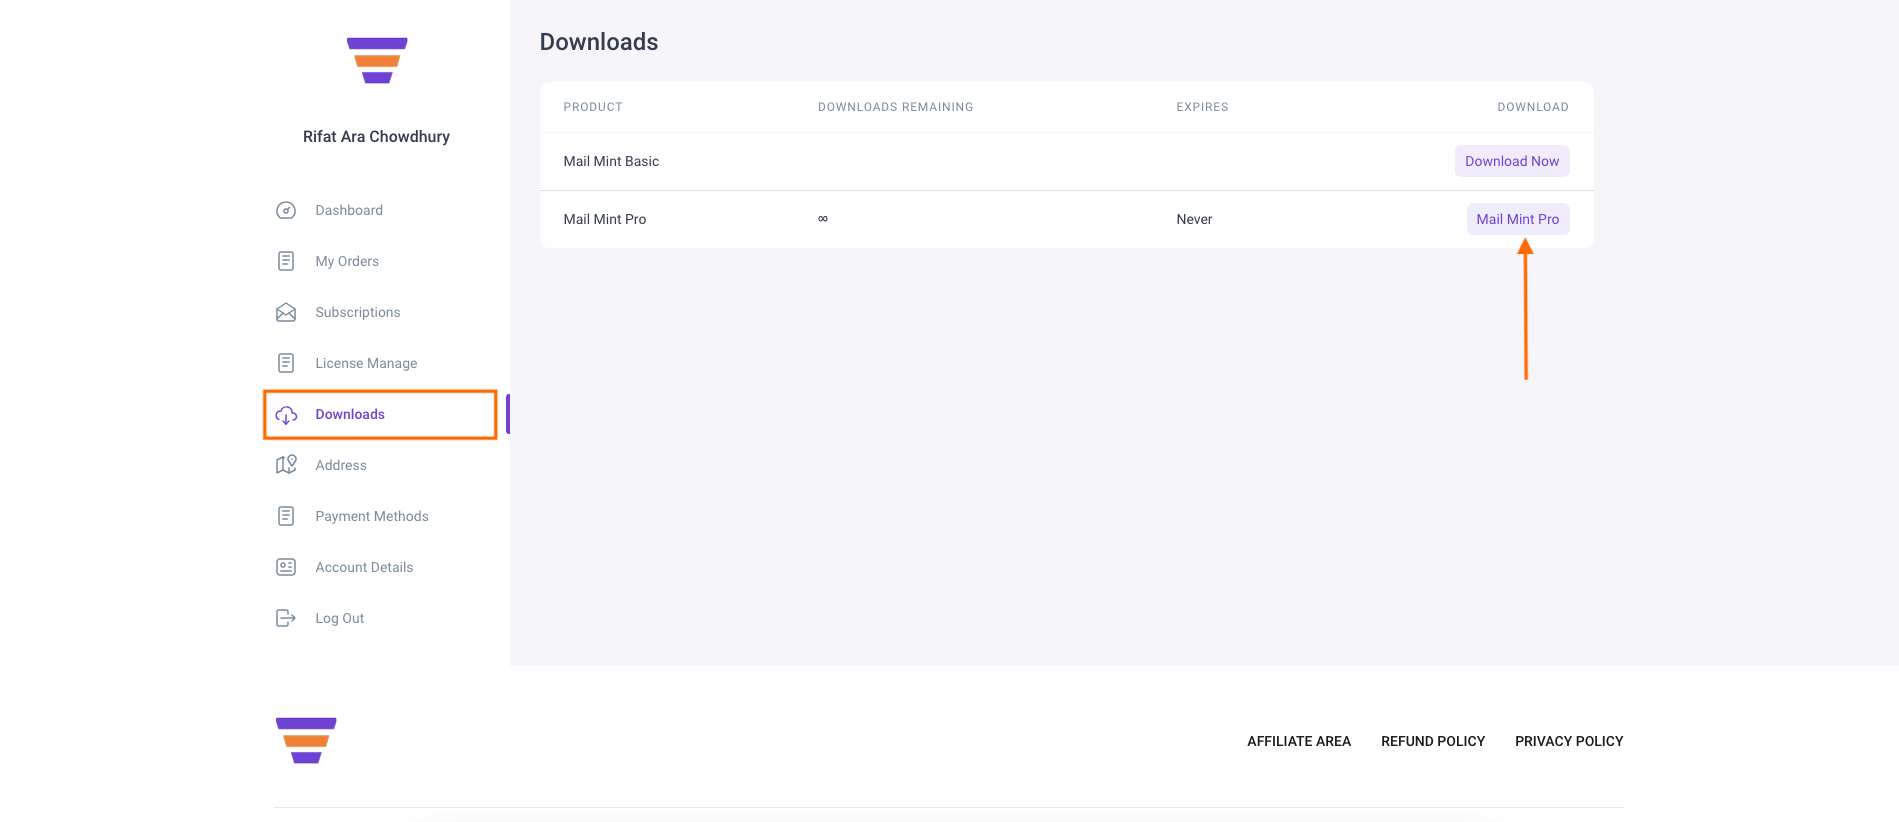This screenshot has height=822, width=1899.
Task: Click the Mail Mint Pro download button
Action: (x=1518, y=219)
